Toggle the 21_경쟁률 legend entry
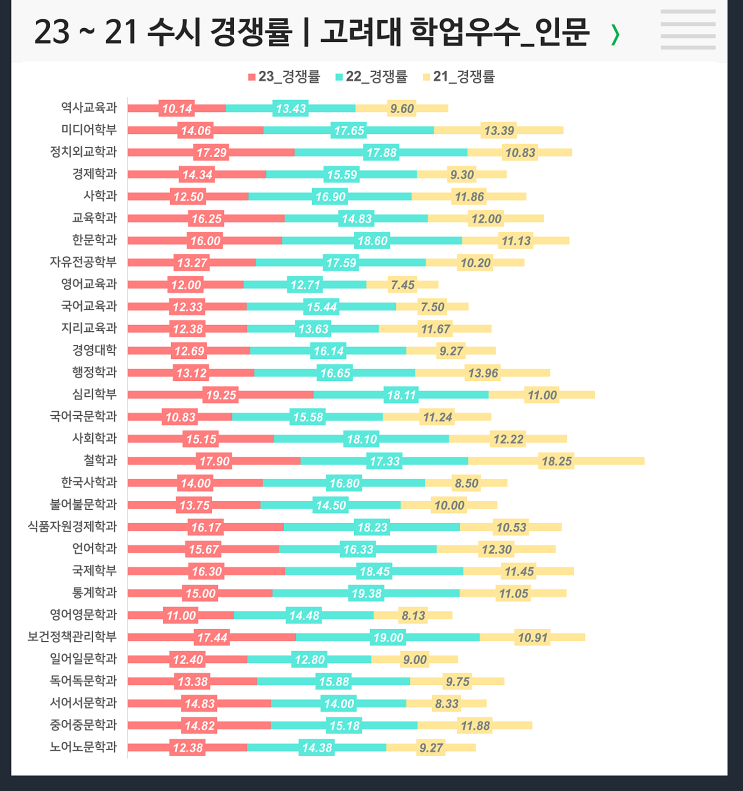Image resolution: width=743 pixels, height=791 pixels. (459, 77)
